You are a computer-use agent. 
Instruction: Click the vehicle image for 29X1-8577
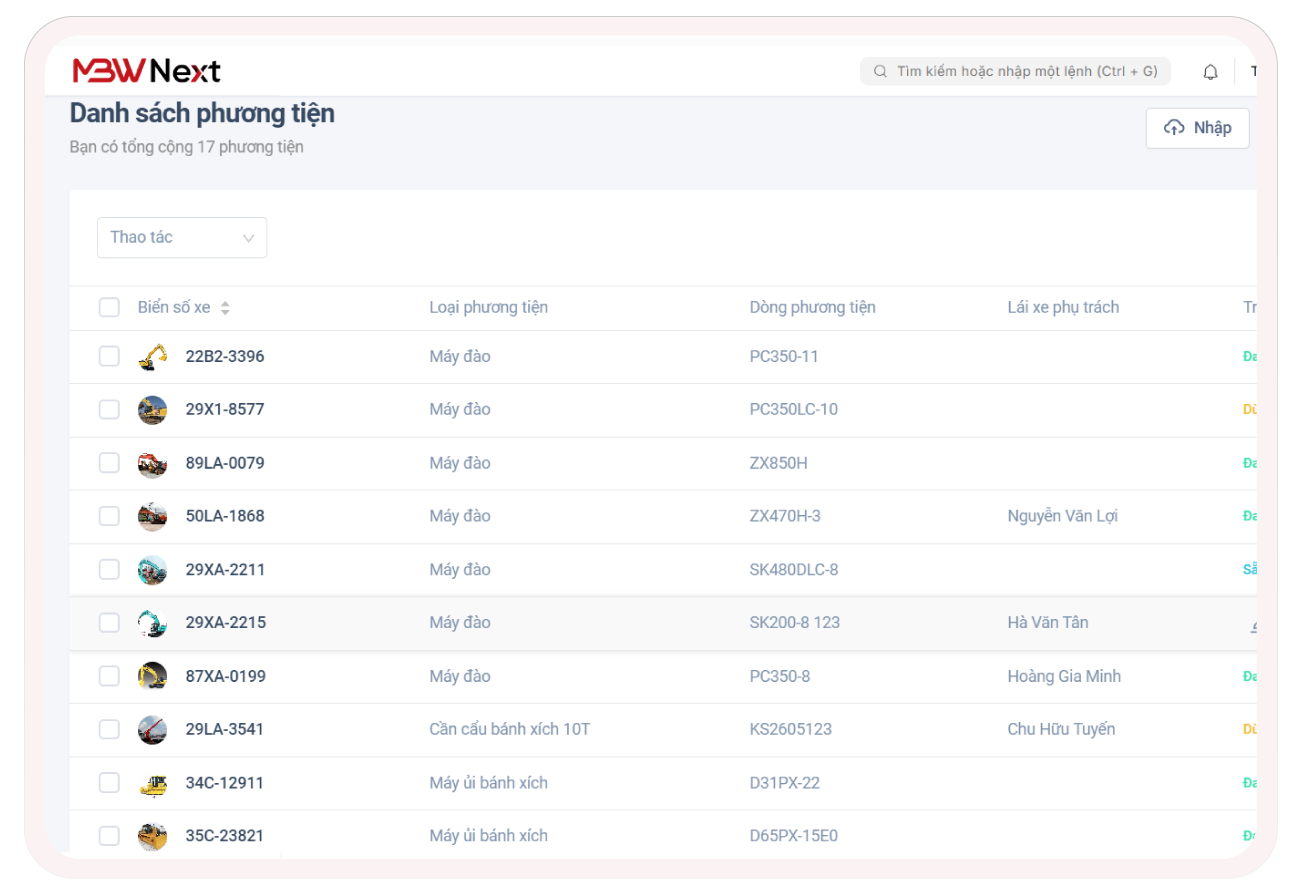click(x=152, y=410)
